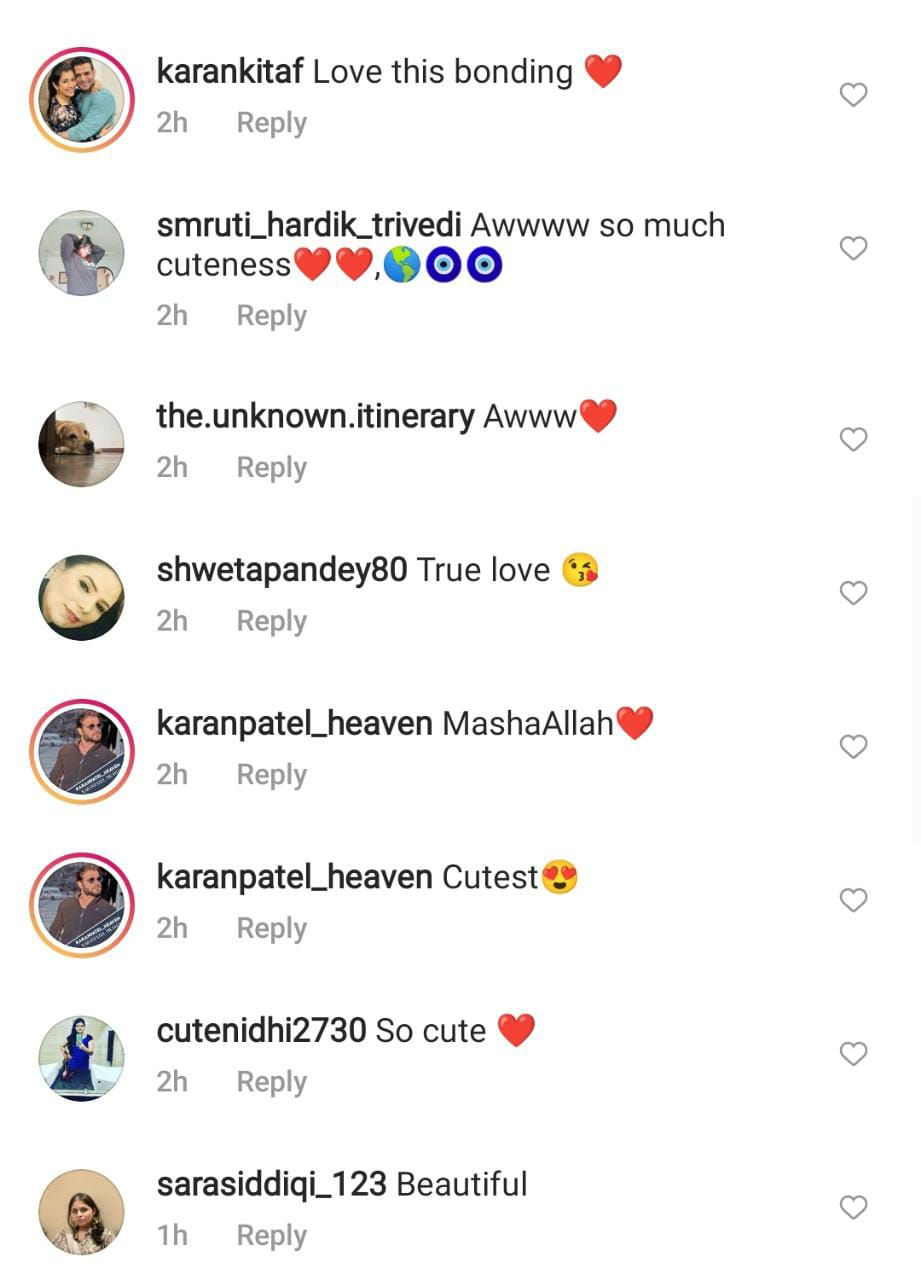Open karankitaf's profile picture story
This screenshot has height=1280, width=921.
(x=82, y=99)
